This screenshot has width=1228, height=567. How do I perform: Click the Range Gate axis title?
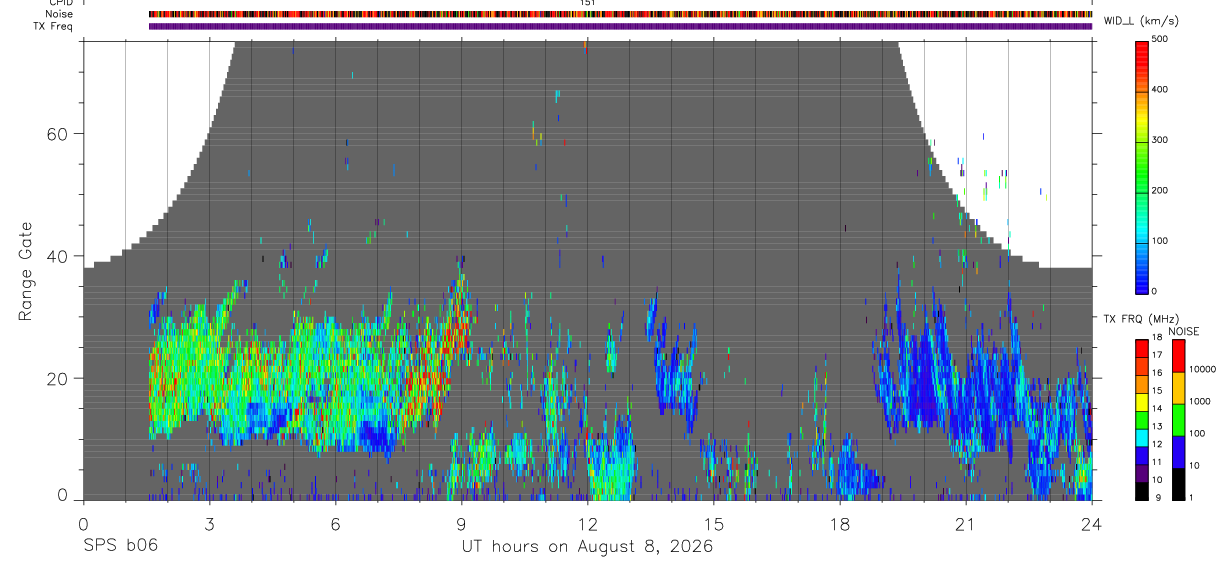pos(26,271)
